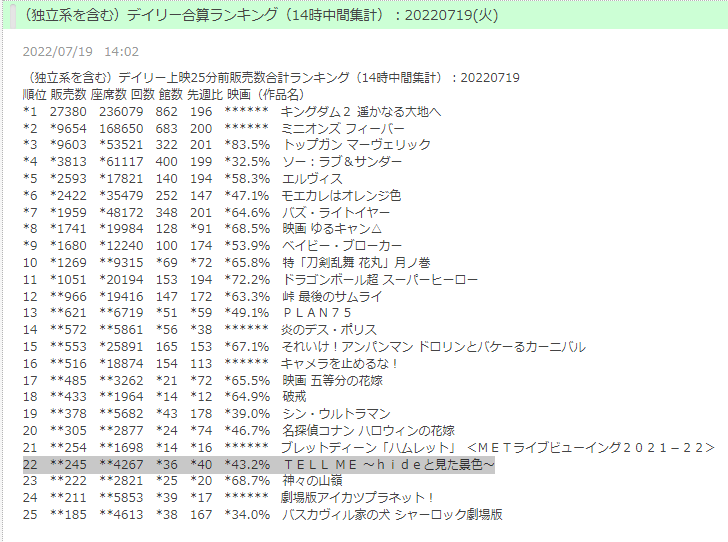
Task: Click week ratio *72.2%
Action: click(x=247, y=280)
